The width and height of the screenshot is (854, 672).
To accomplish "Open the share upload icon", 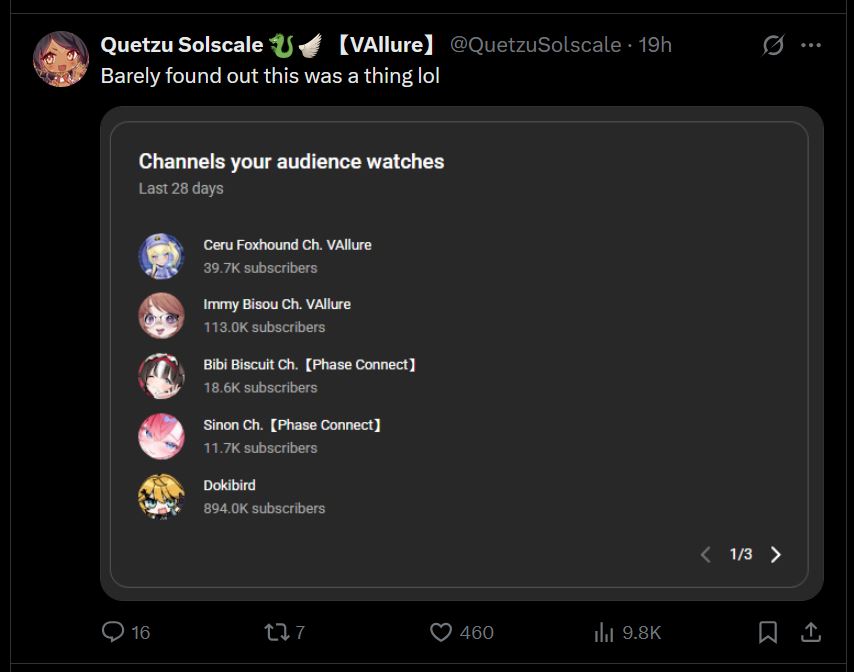I will tap(811, 632).
